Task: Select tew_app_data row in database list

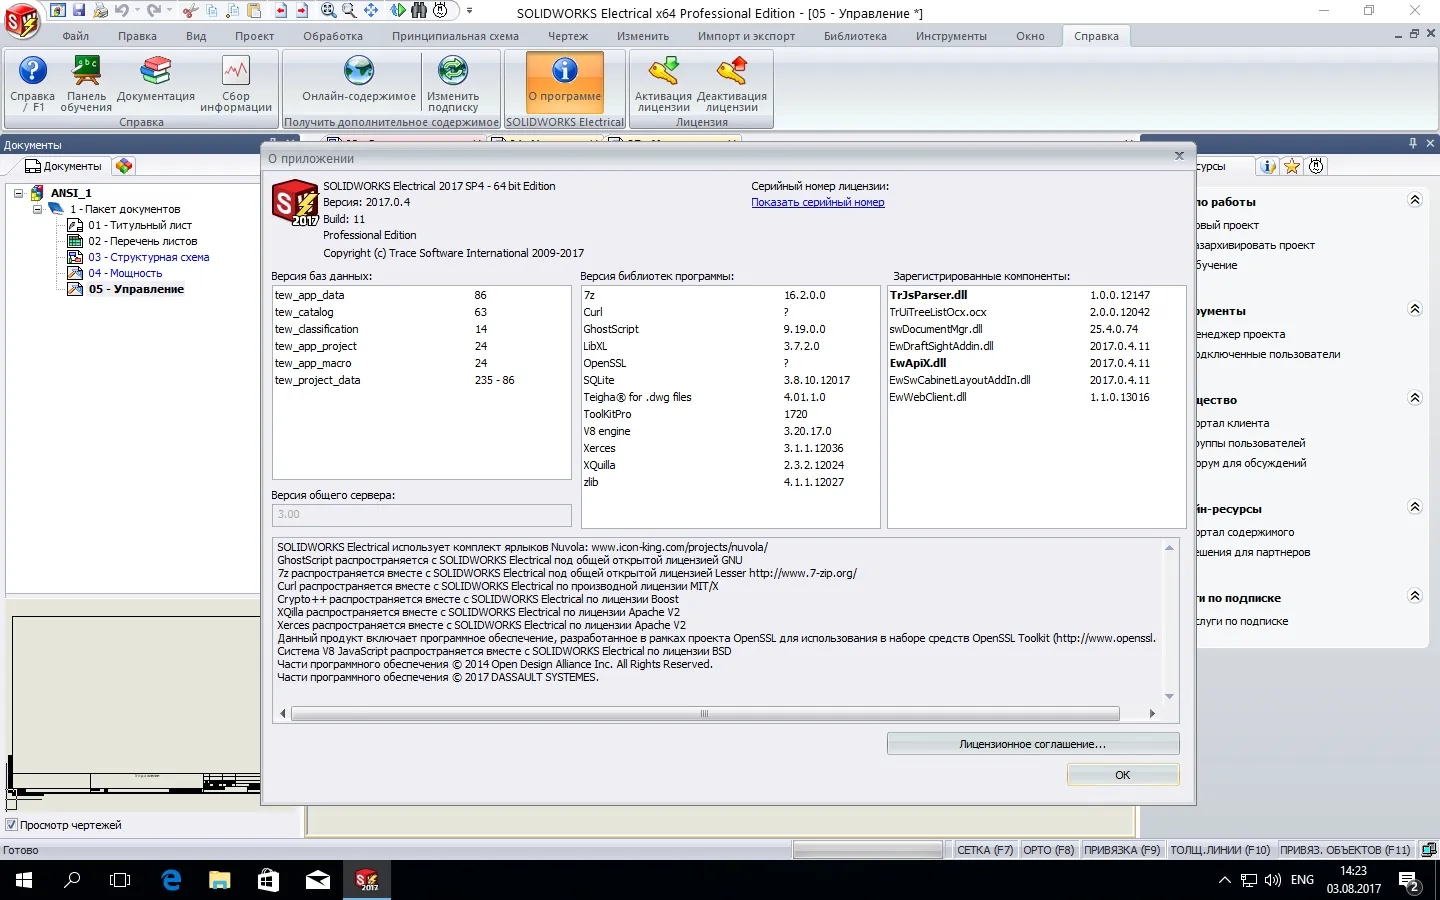Action: click(422, 295)
